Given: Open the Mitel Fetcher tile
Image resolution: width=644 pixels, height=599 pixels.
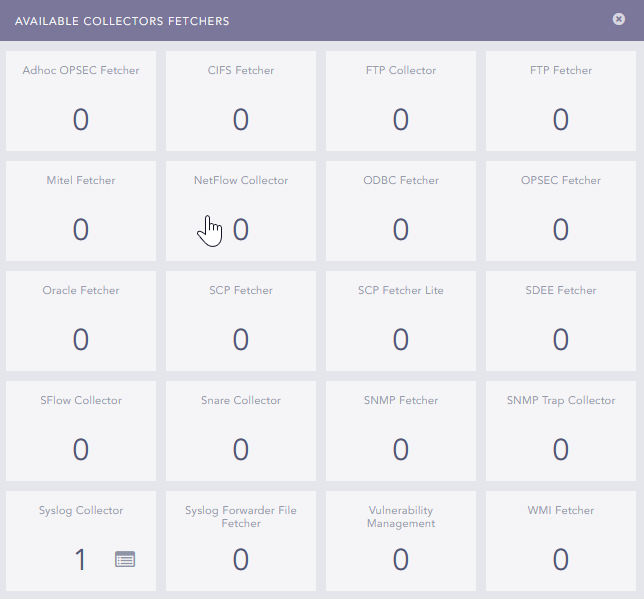Looking at the screenshot, I should coord(81,211).
